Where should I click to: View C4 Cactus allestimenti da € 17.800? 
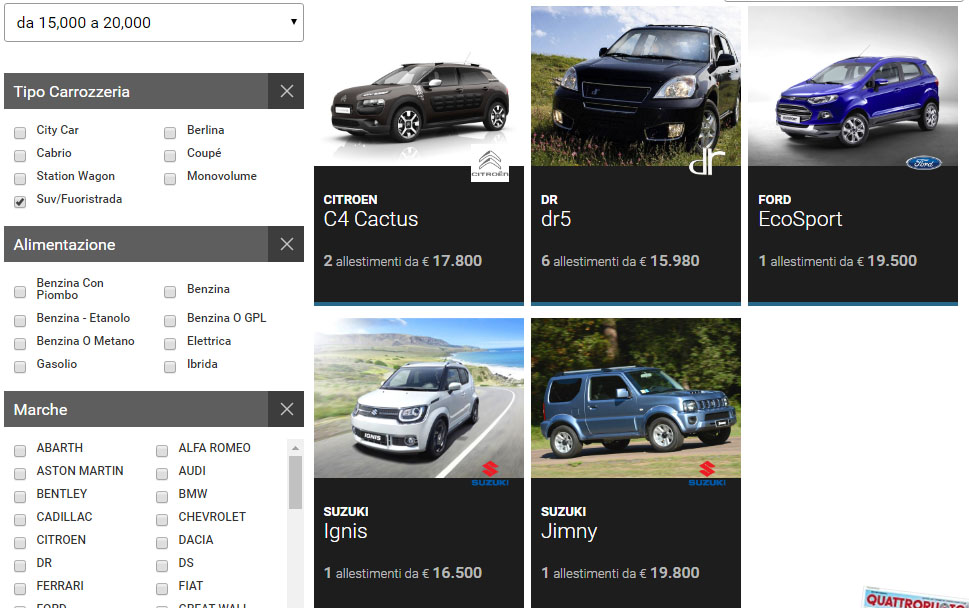(403, 261)
